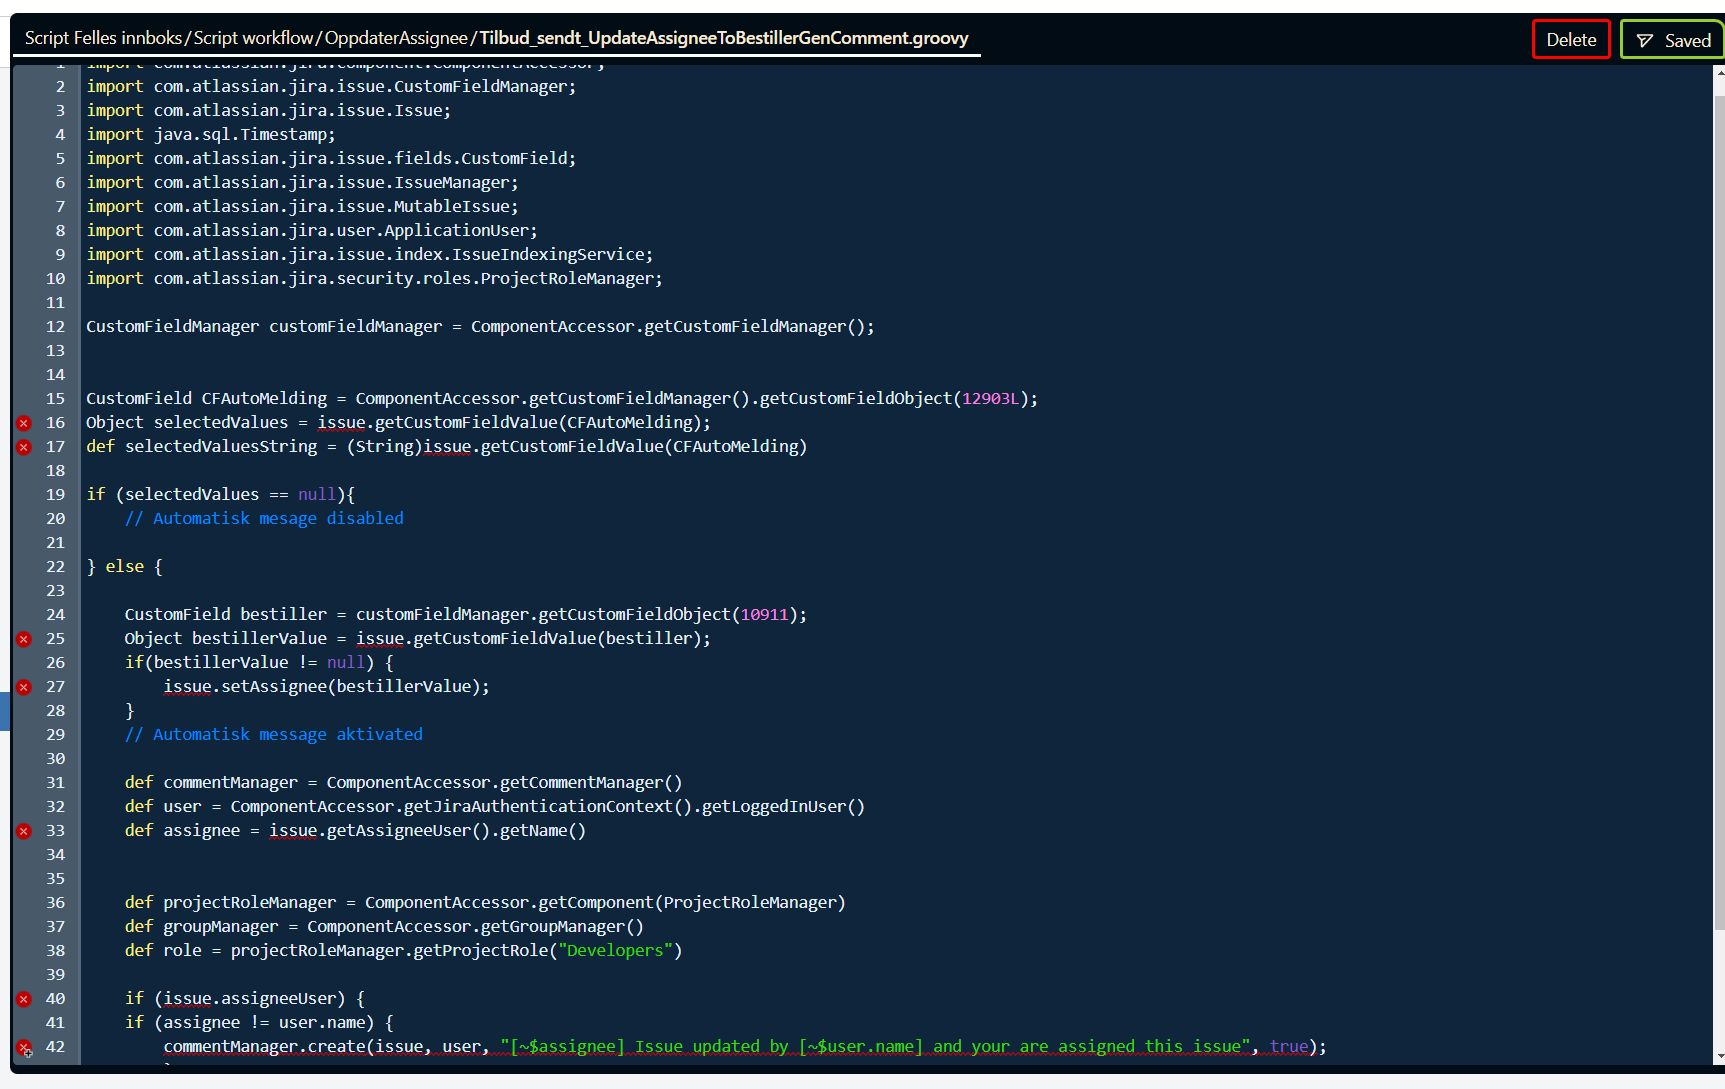Click the 'else' keyword on line 22
Viewport: 1725px width, 1089px height.
point(125,567)
